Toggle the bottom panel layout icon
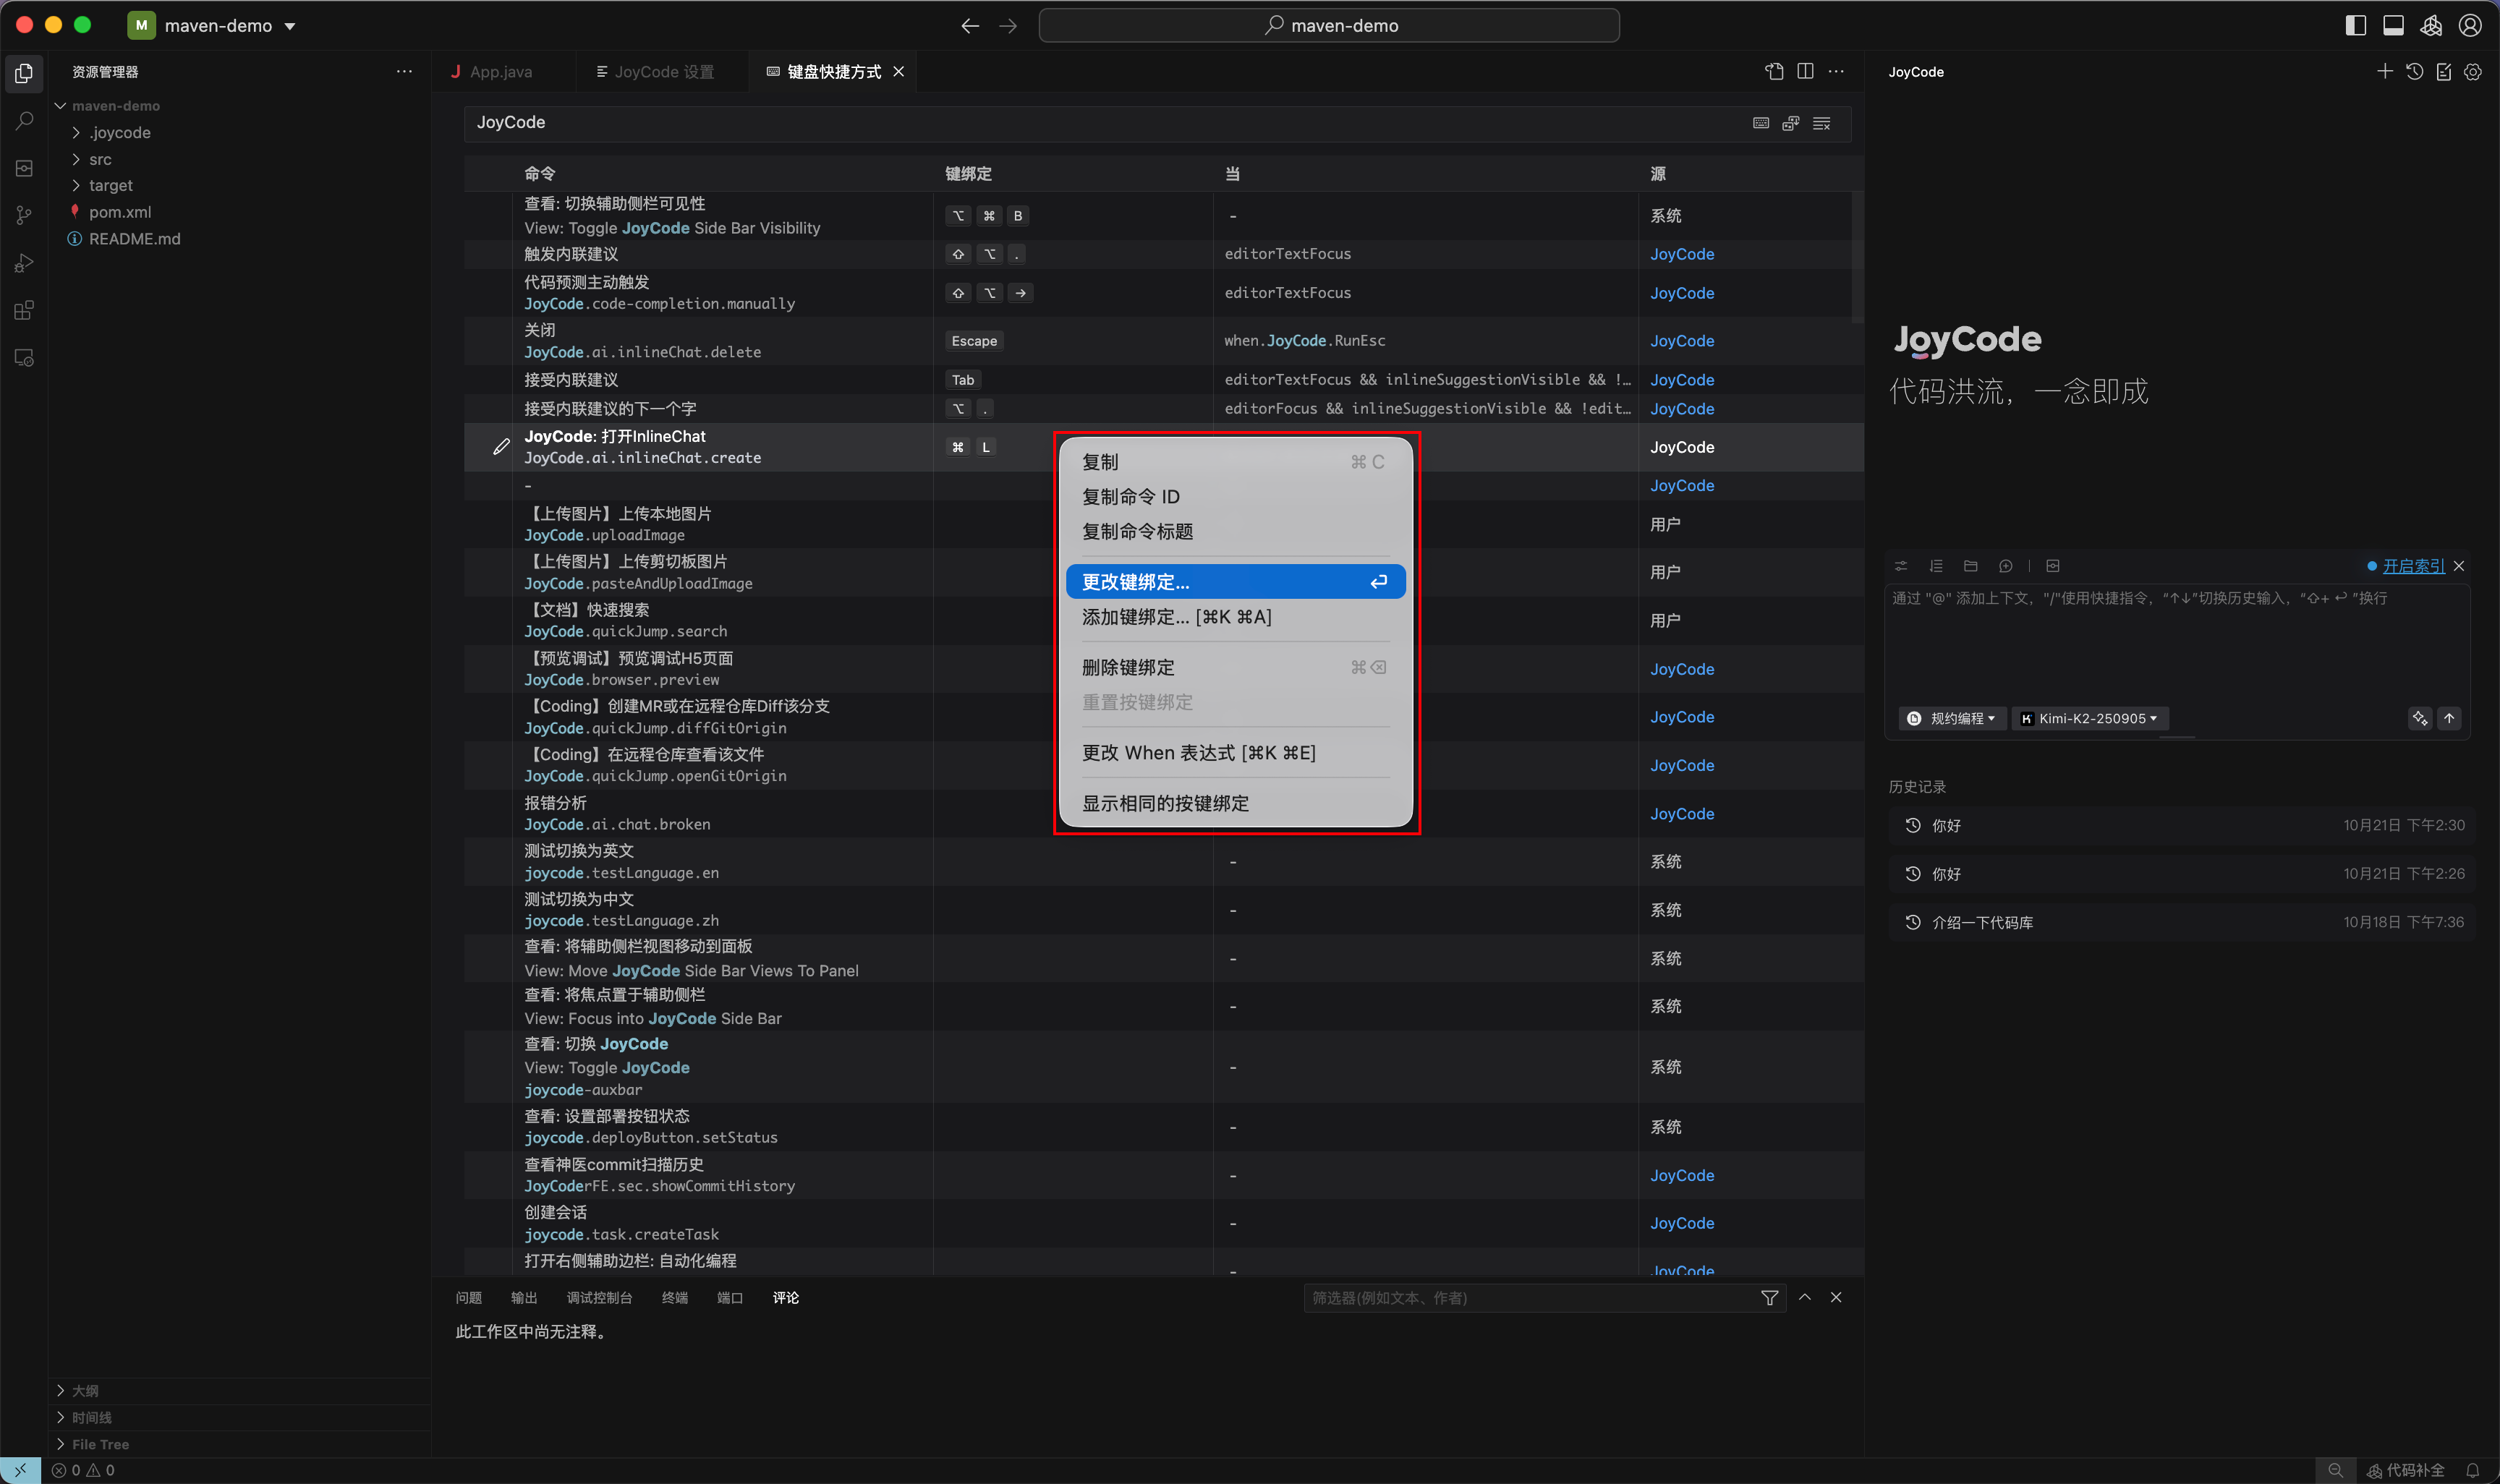The width and height of the screenshot is (2500, 1484). click(2393, 26)
